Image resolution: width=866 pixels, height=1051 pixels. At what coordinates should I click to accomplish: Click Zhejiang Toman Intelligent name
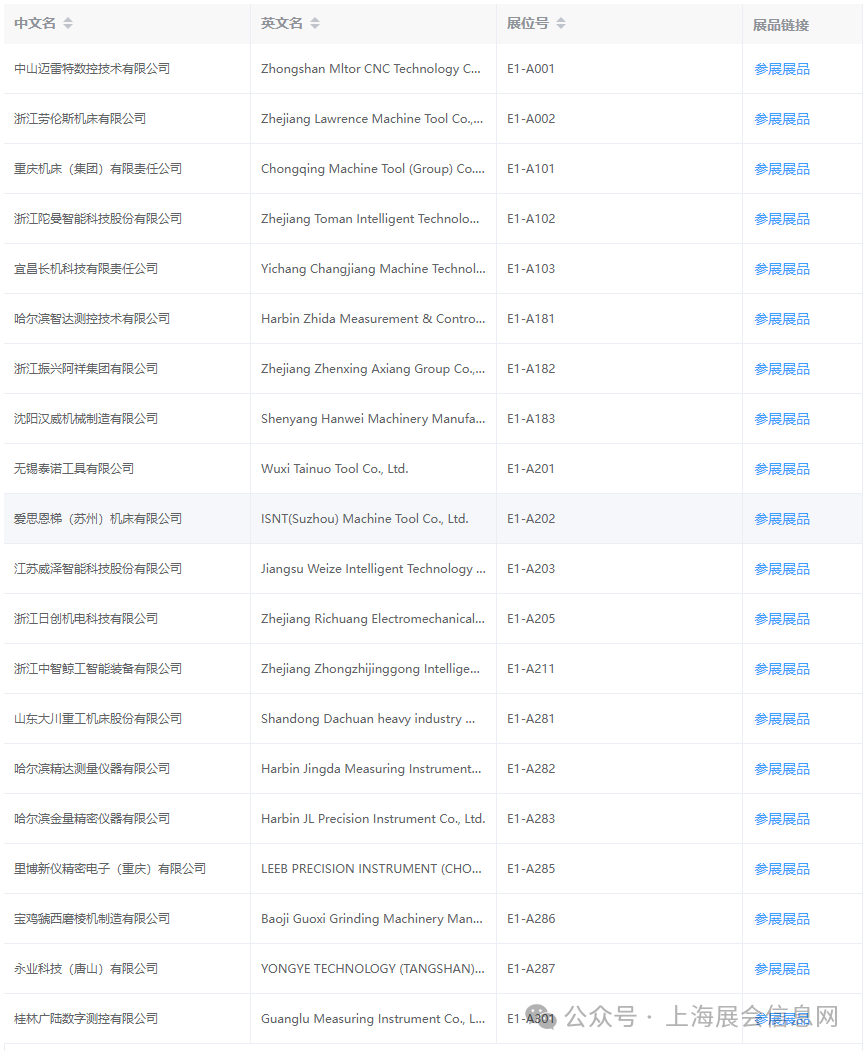[x=370, y=219]
